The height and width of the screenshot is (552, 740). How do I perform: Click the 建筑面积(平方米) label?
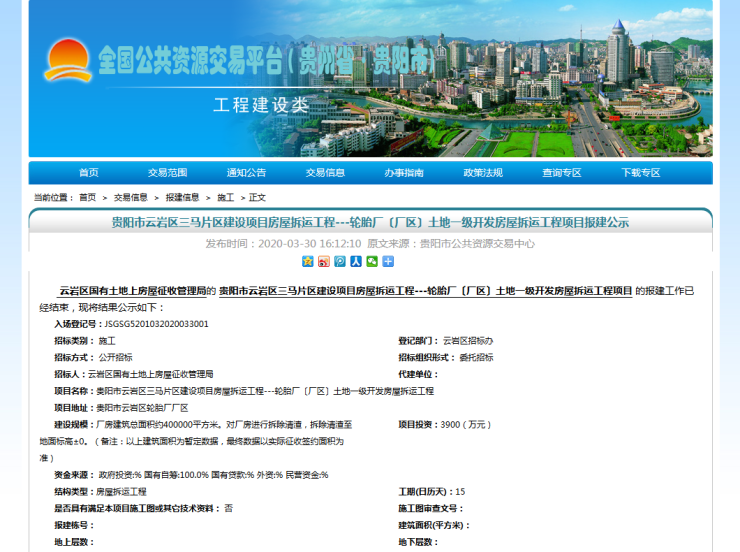pyautogui.click(x=434, y=525)
